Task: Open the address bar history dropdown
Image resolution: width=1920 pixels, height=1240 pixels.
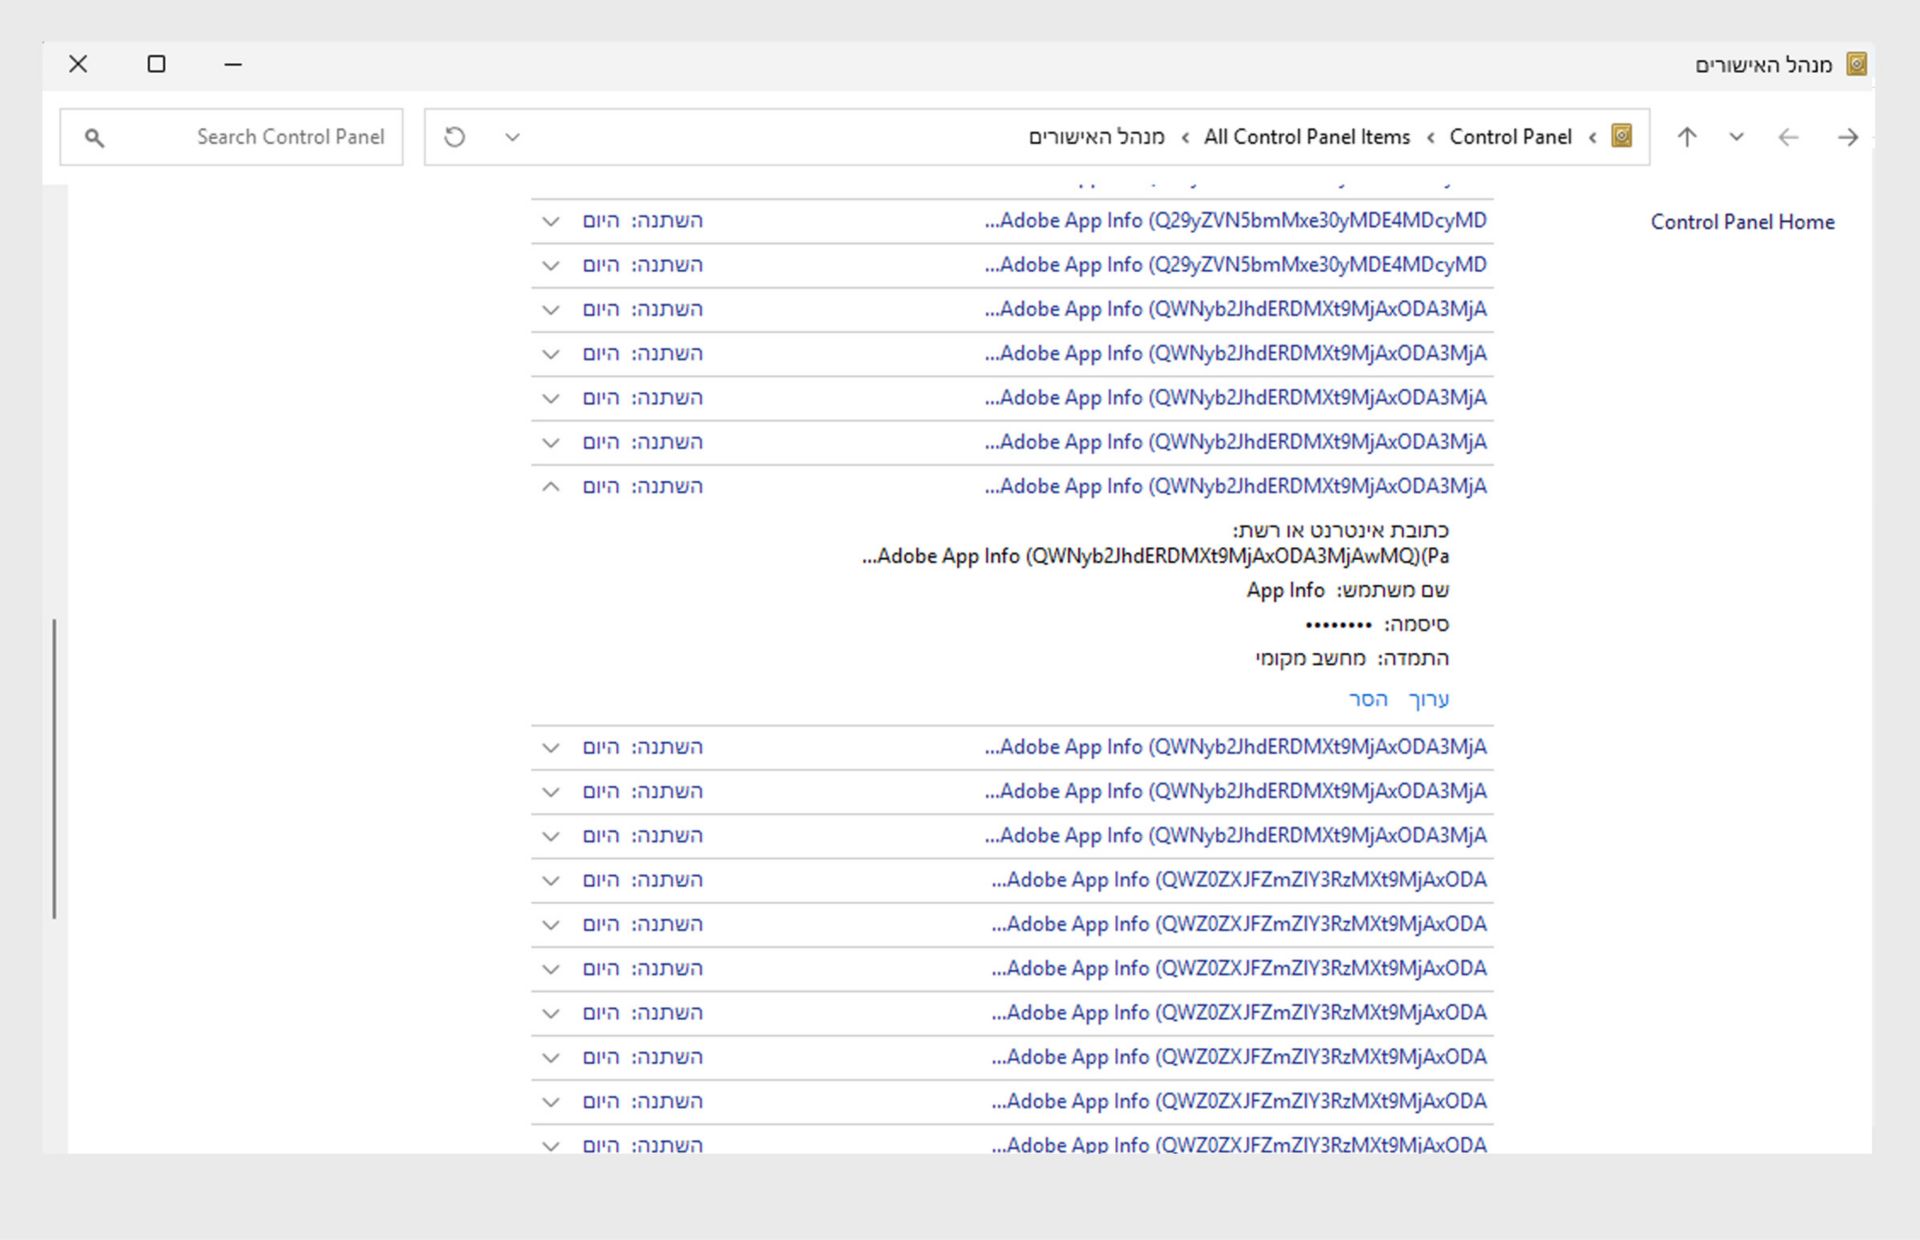Action: (x=512, y=137)
